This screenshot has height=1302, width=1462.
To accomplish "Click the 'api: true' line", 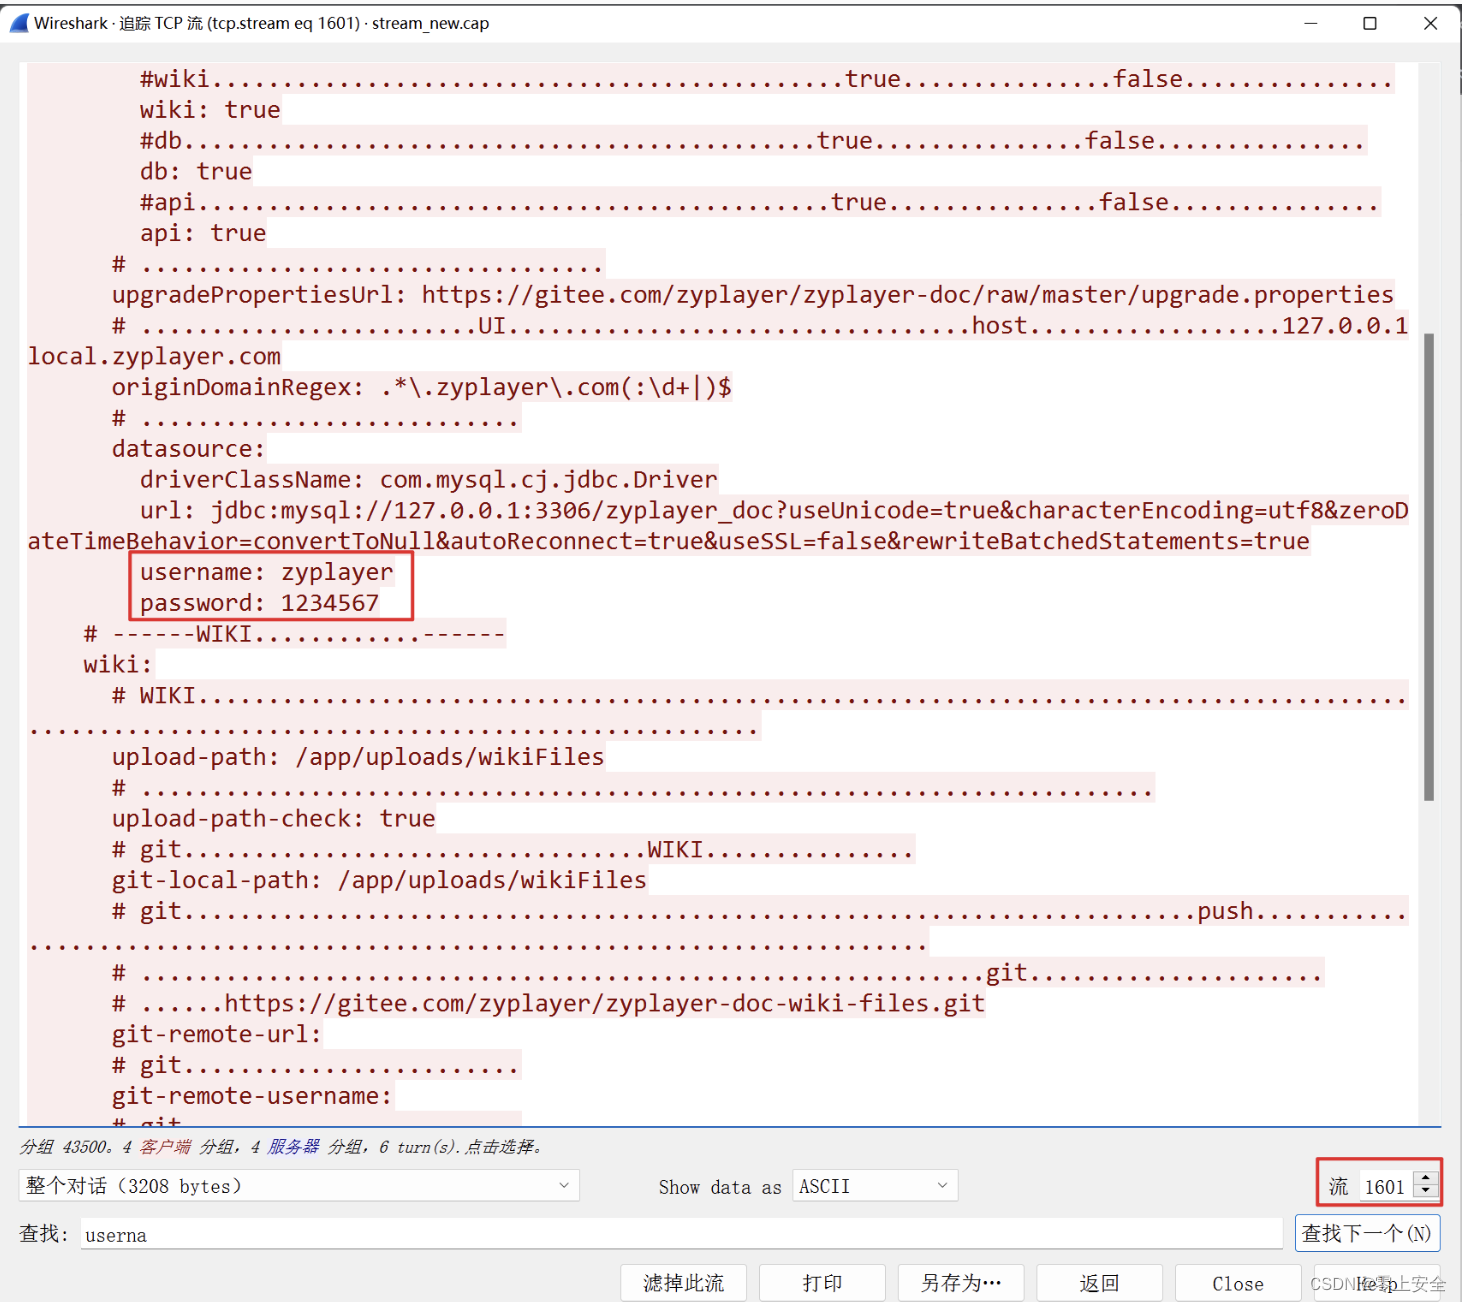I will [x=203, y=233].
